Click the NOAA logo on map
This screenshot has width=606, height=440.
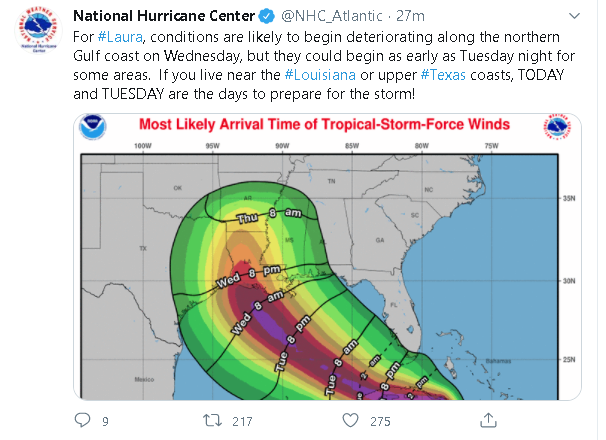tap(93, 127)
